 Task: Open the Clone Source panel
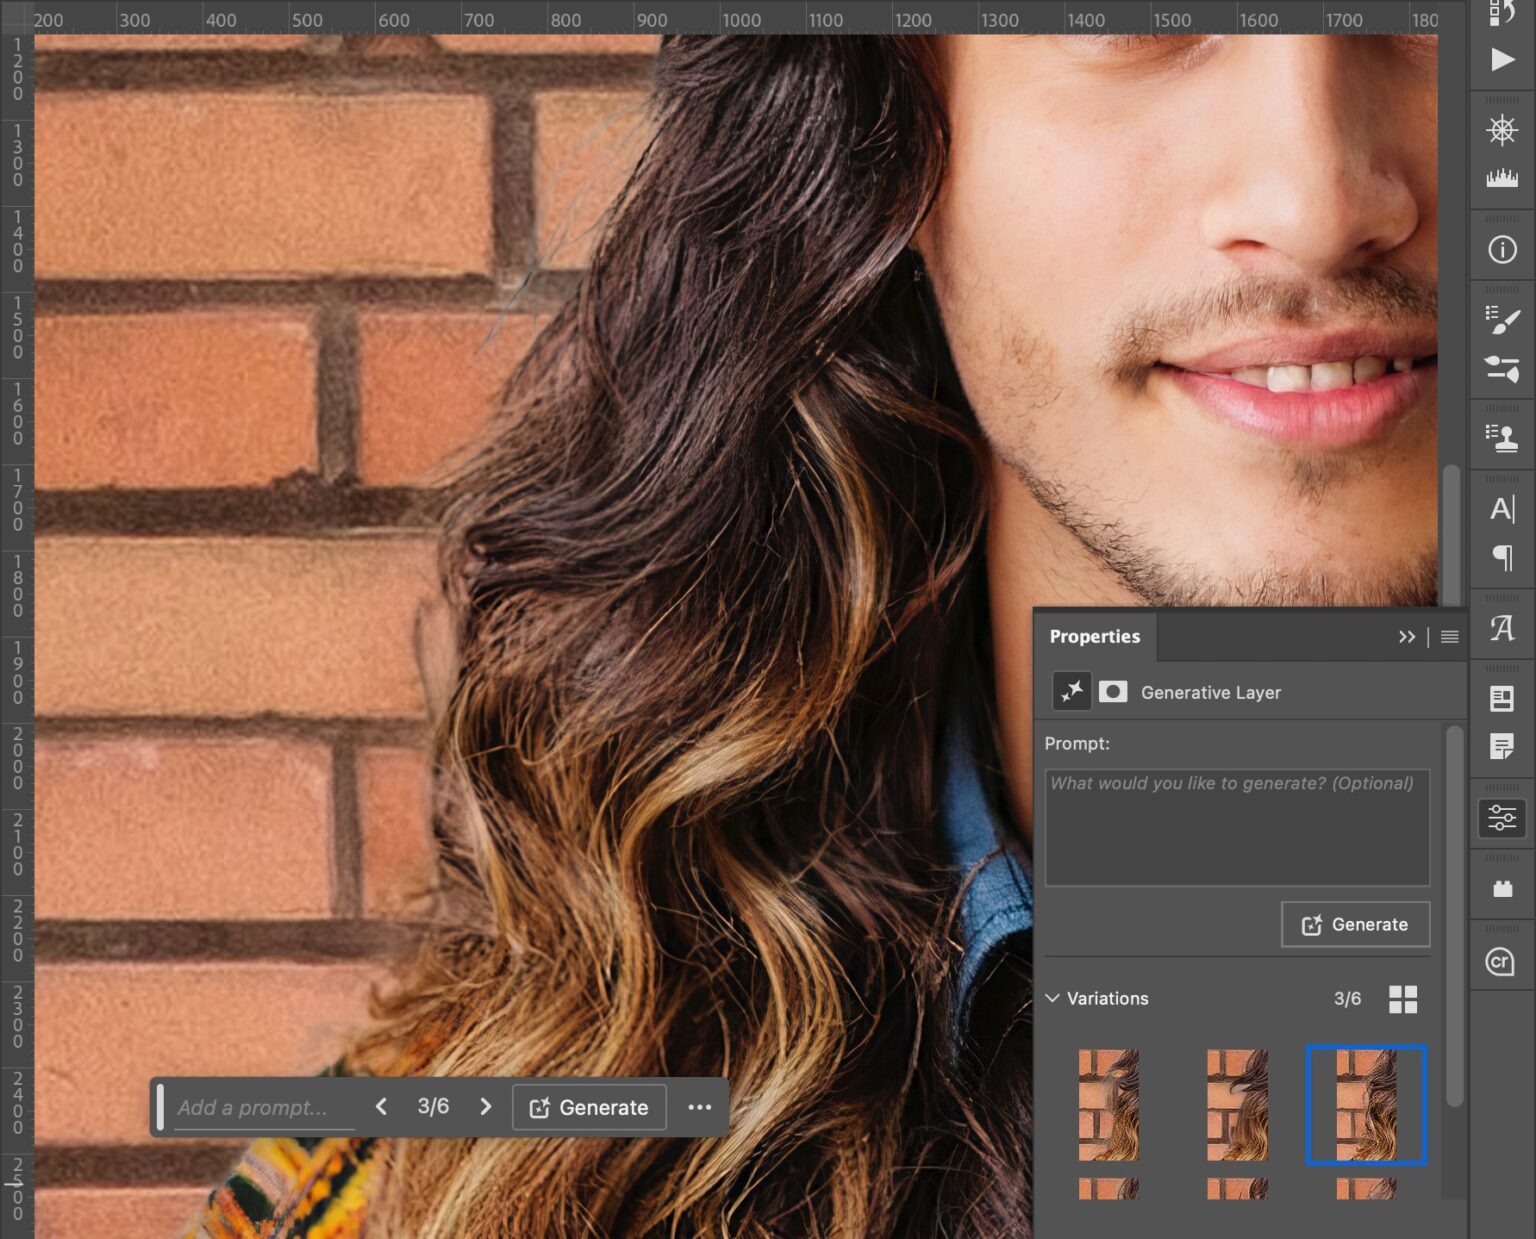pyautogui.click(x=1500, y=435)
